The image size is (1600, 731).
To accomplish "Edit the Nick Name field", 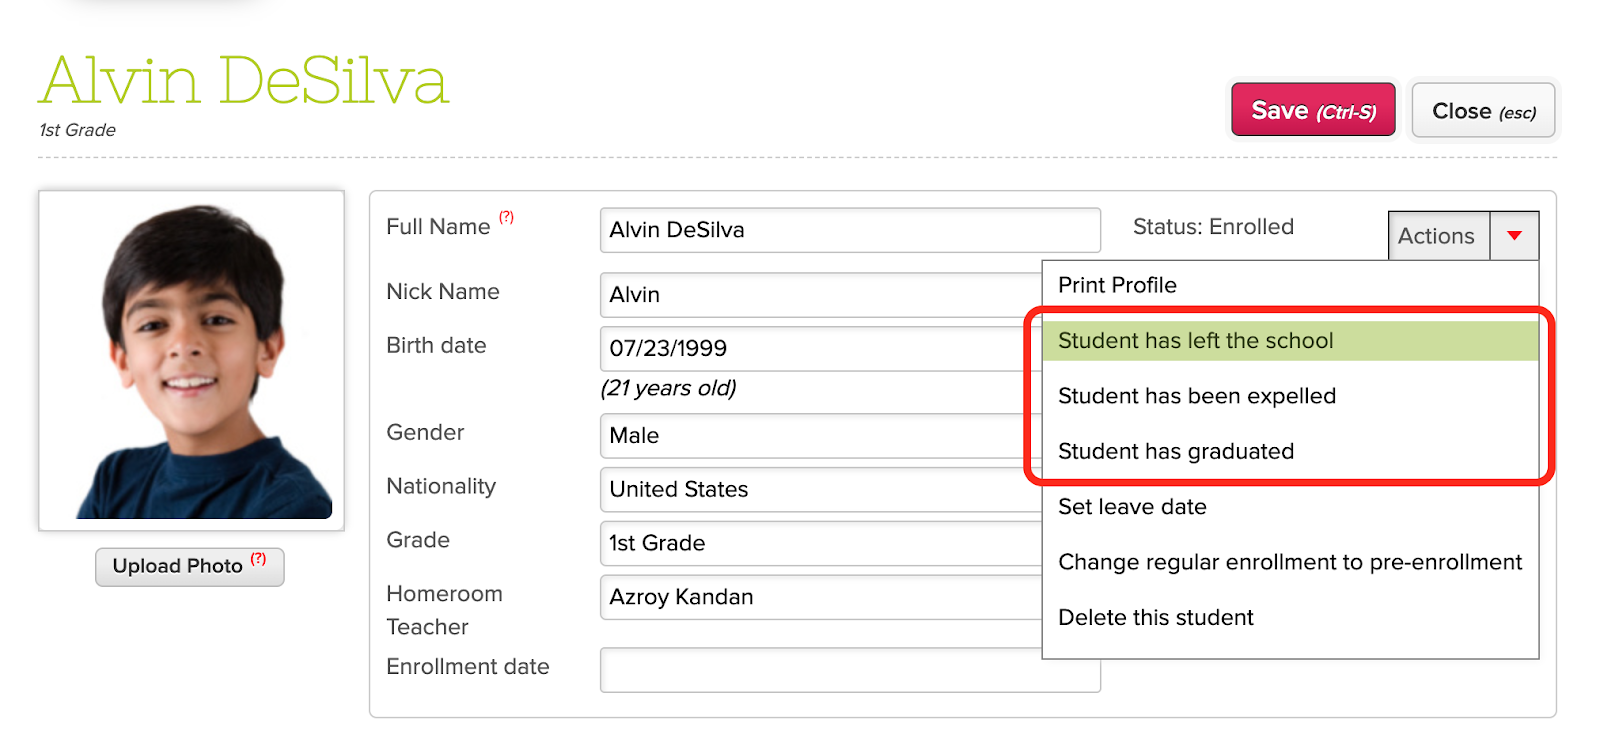I will tap(820, 295).
